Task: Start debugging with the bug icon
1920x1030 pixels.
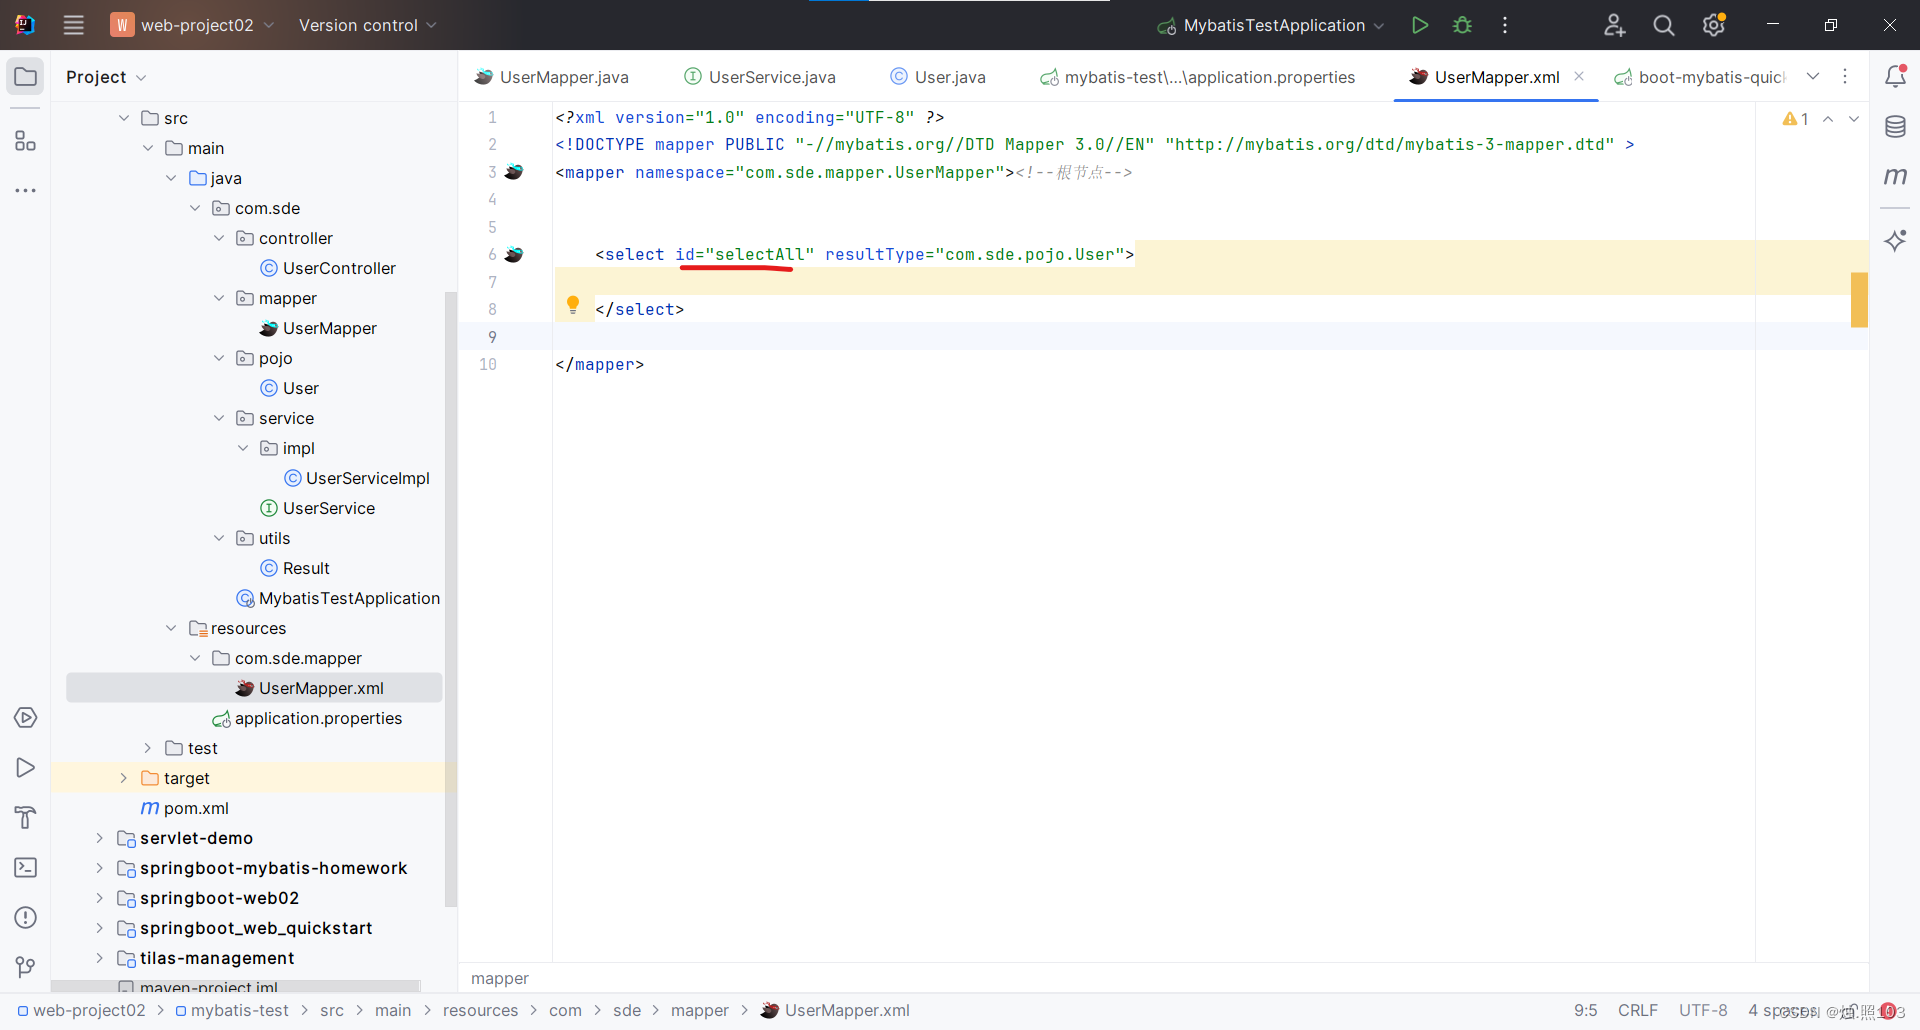Action: [1462, 25]
